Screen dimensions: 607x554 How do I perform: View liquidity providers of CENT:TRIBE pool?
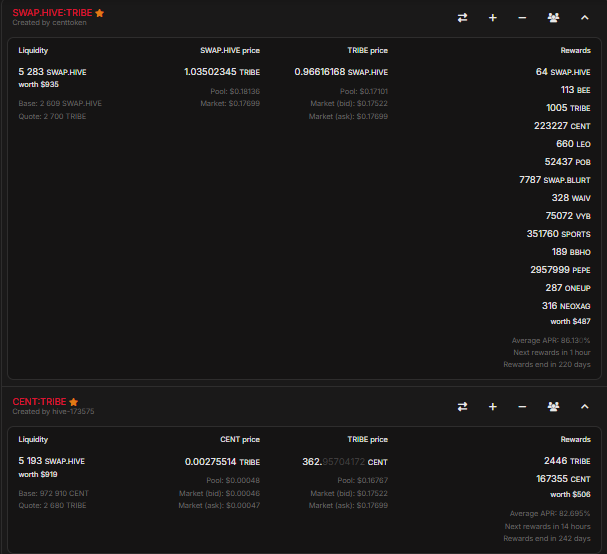pos(553,406)
